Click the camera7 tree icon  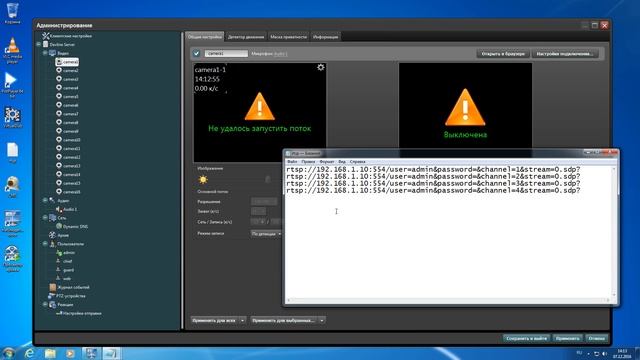[x=59, y=113]
